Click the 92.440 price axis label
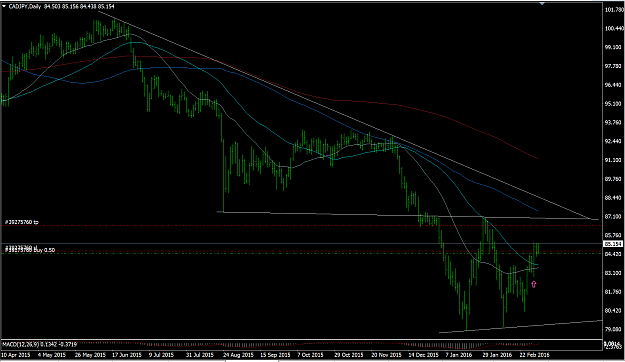The width and height of the screenshot is (625, 362). [614, 142]
